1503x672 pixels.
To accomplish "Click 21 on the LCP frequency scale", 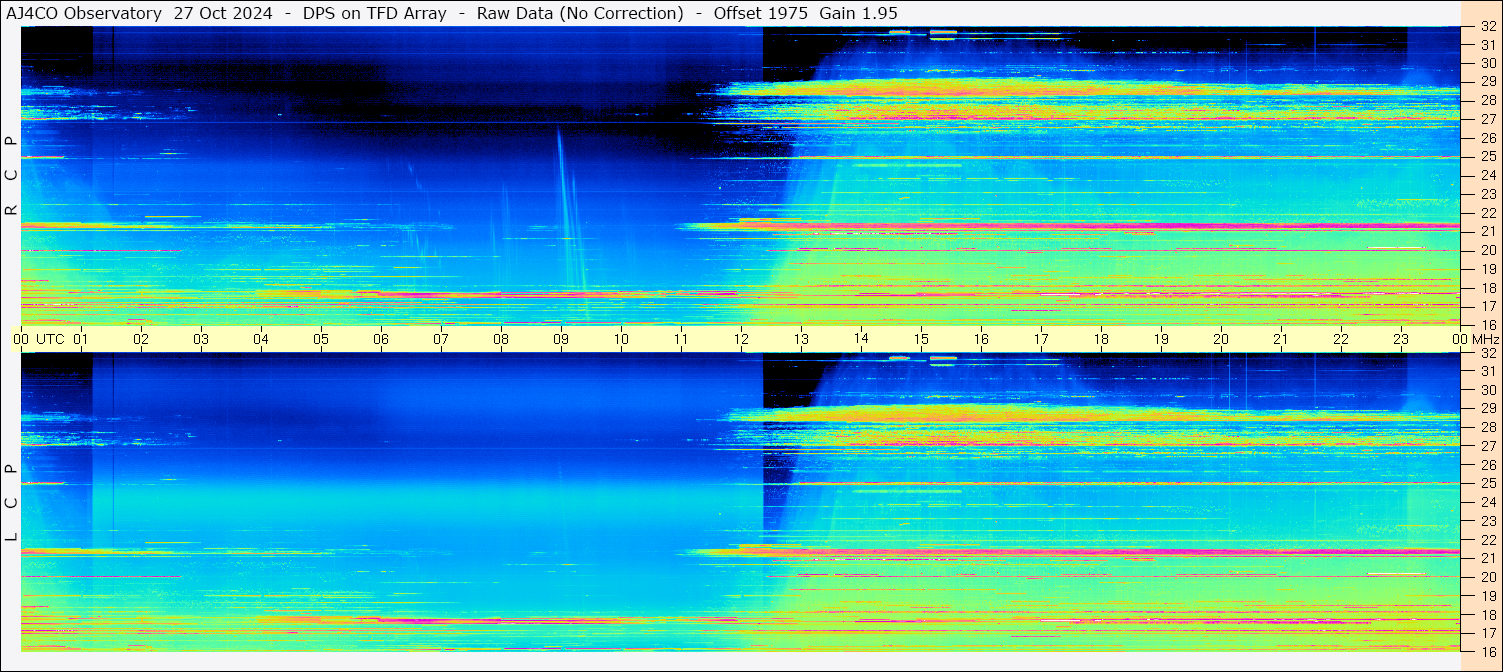I will coord(1488,558).
